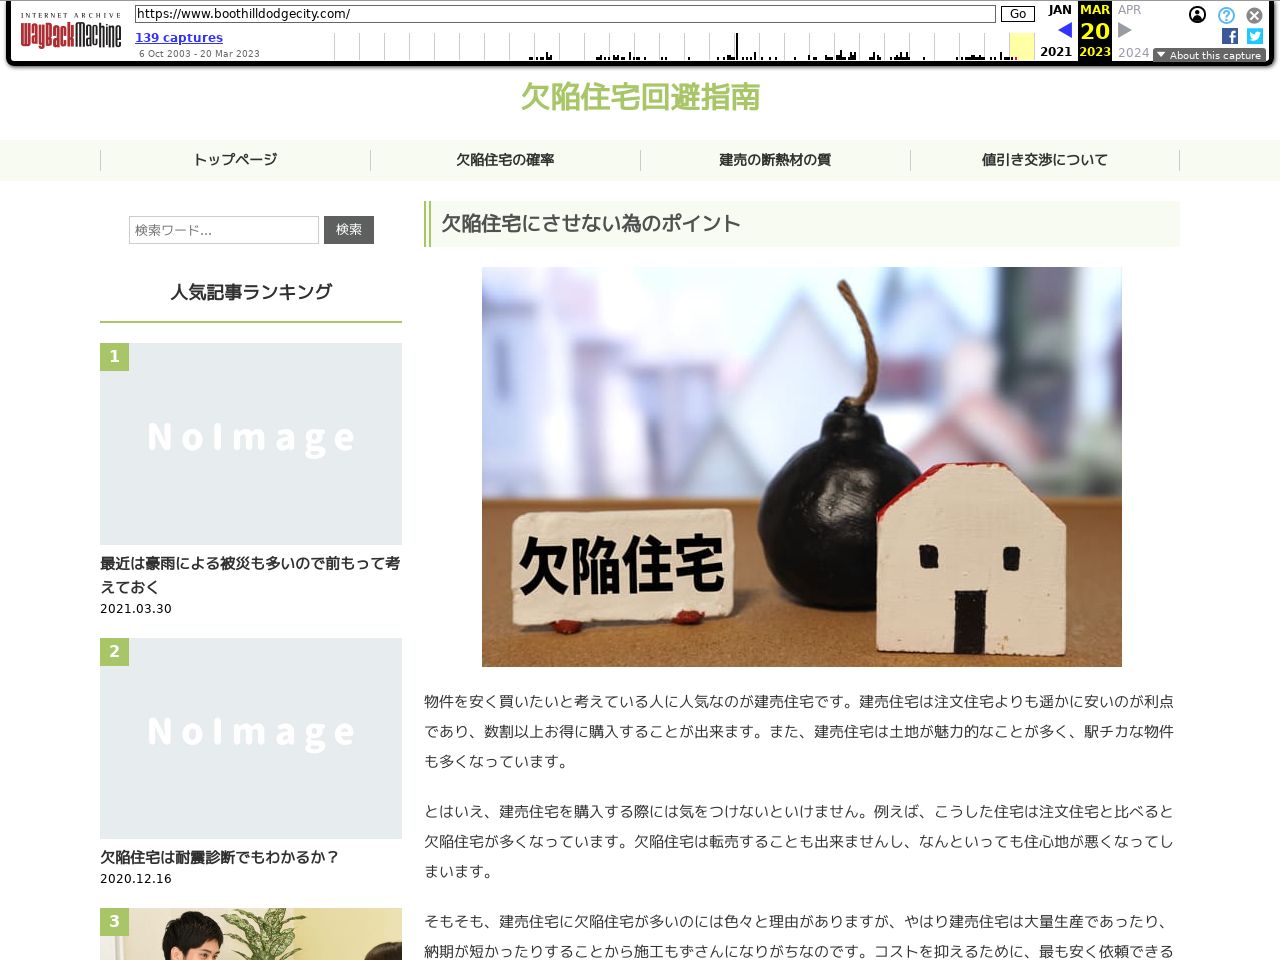Close the Wayback toolbar with X icon
The width and height of the screenshot is (1280, 960).
(1254, 15)
